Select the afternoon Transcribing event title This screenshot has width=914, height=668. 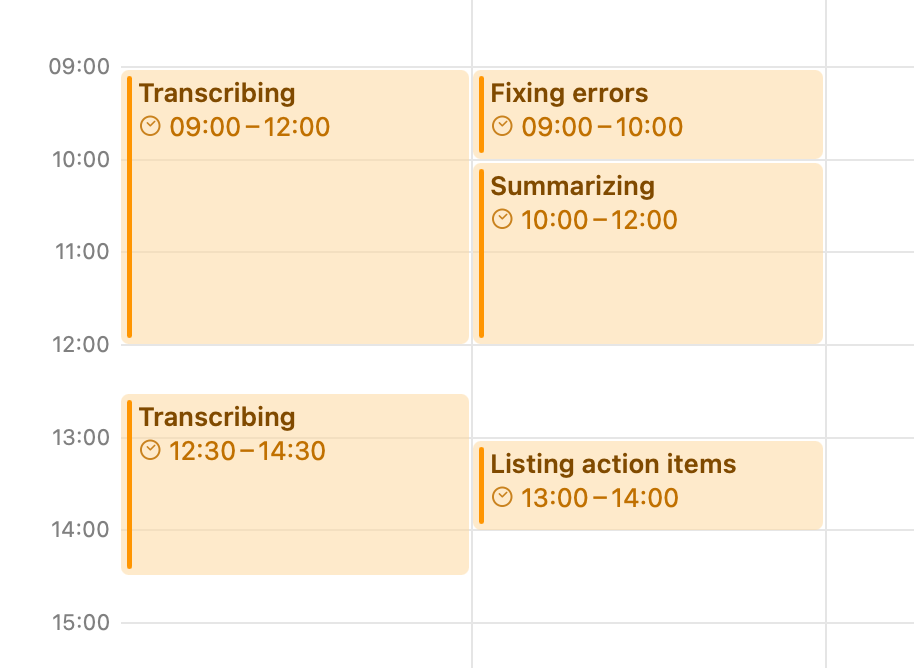pyautogui.click(x=217, y=417)
